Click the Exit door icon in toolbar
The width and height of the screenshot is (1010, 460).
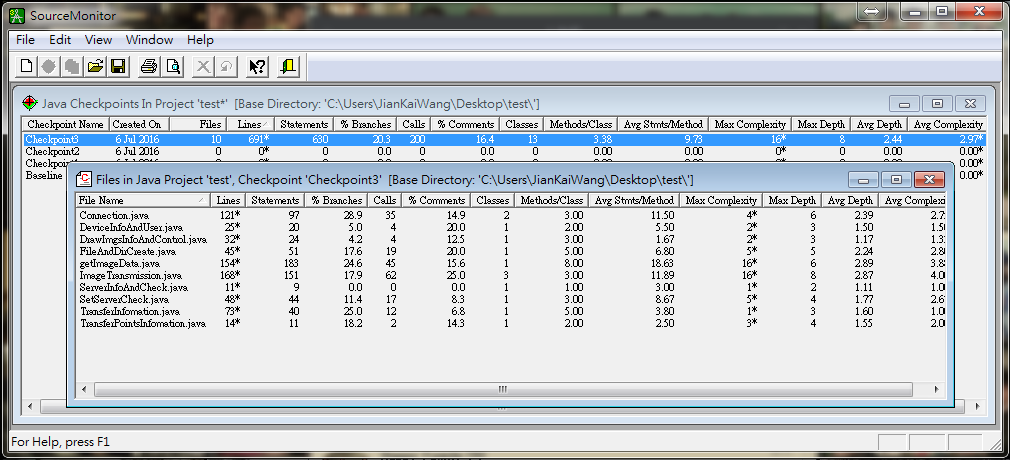289,67
